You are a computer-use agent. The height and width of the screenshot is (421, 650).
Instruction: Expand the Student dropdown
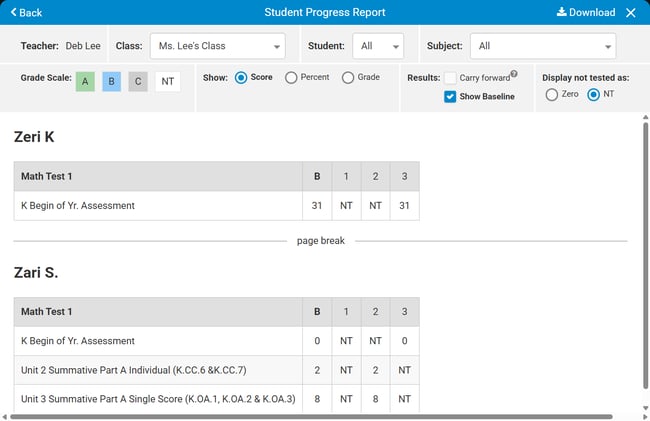[x=379, y=46]
